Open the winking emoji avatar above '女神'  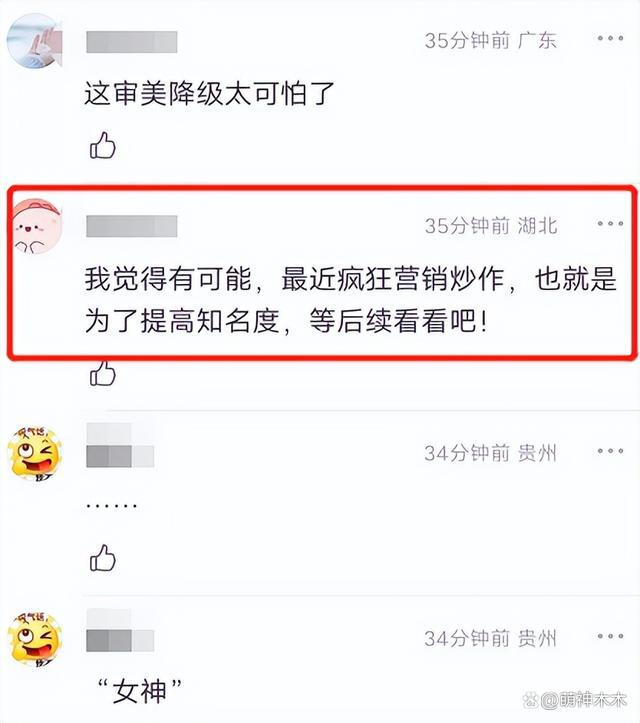[x=35, y=639]
